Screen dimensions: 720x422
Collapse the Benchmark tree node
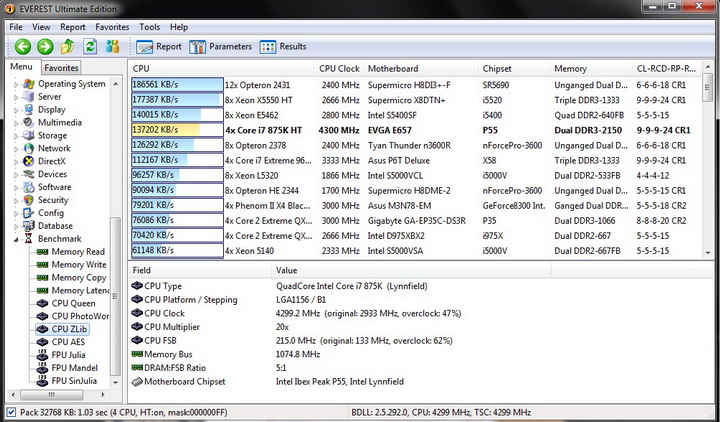point(16,239)
